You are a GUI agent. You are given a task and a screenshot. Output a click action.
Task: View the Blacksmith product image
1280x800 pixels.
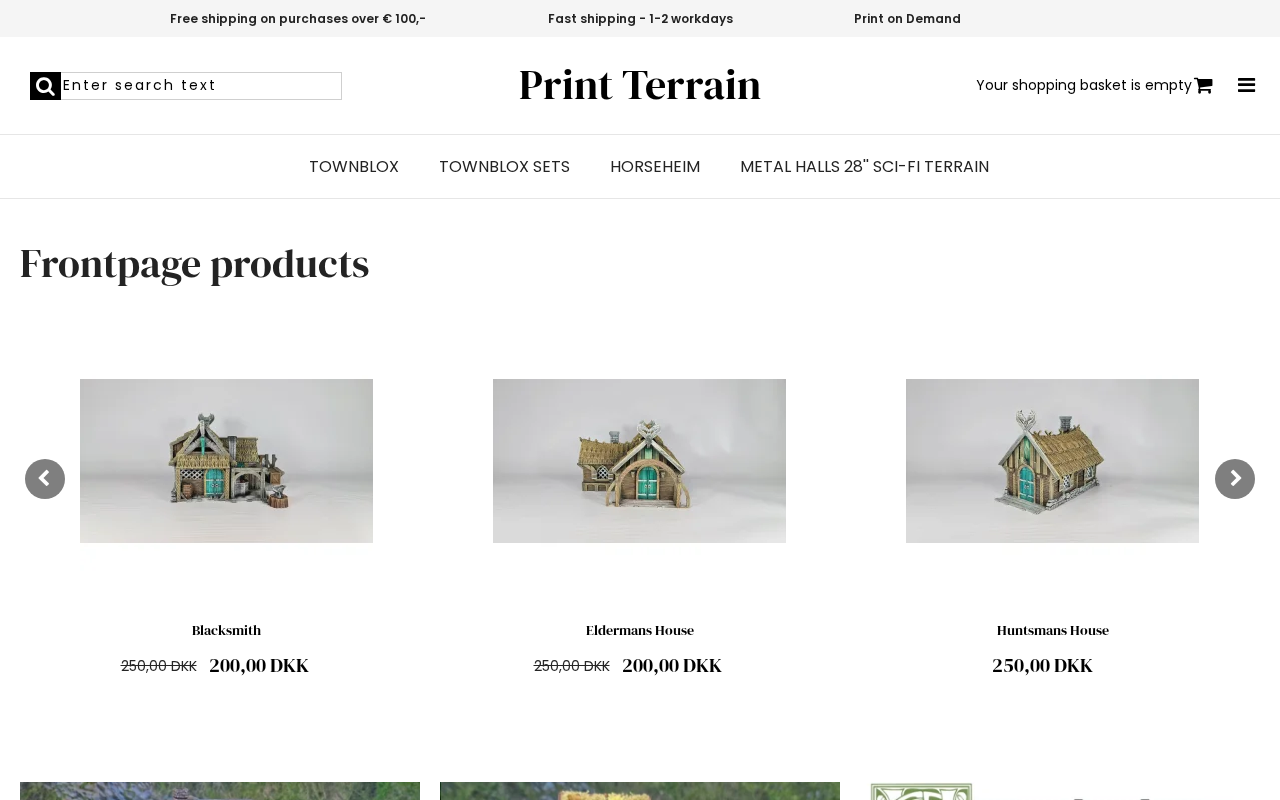coord(226,461)
